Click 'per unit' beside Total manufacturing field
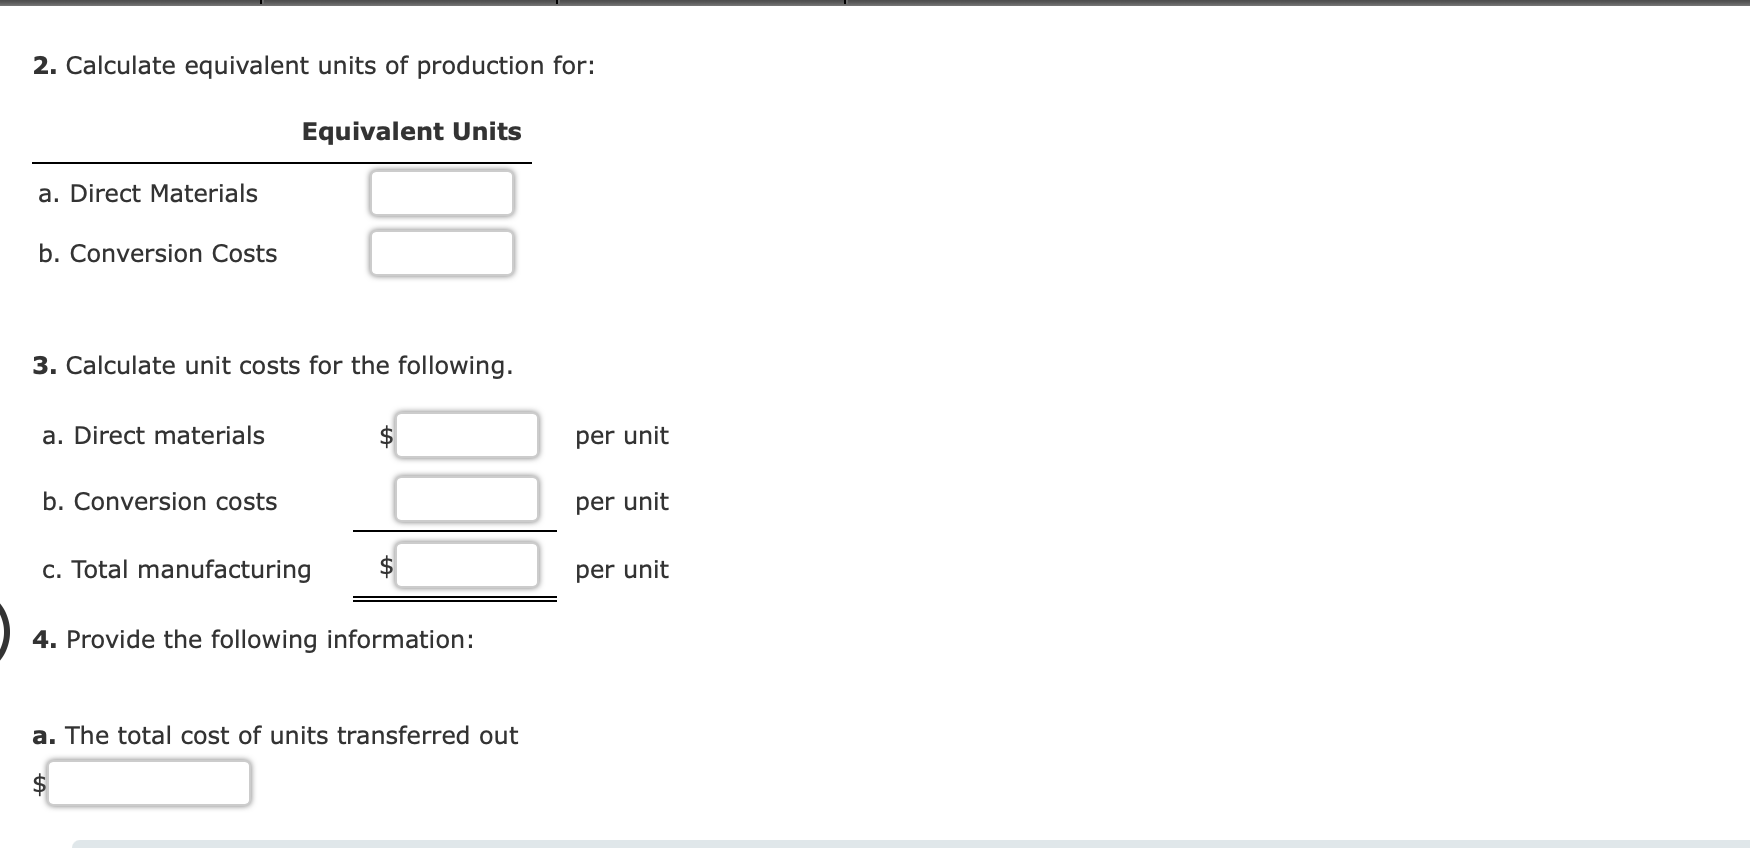The image size is (1750, 848). coord(622,571)
